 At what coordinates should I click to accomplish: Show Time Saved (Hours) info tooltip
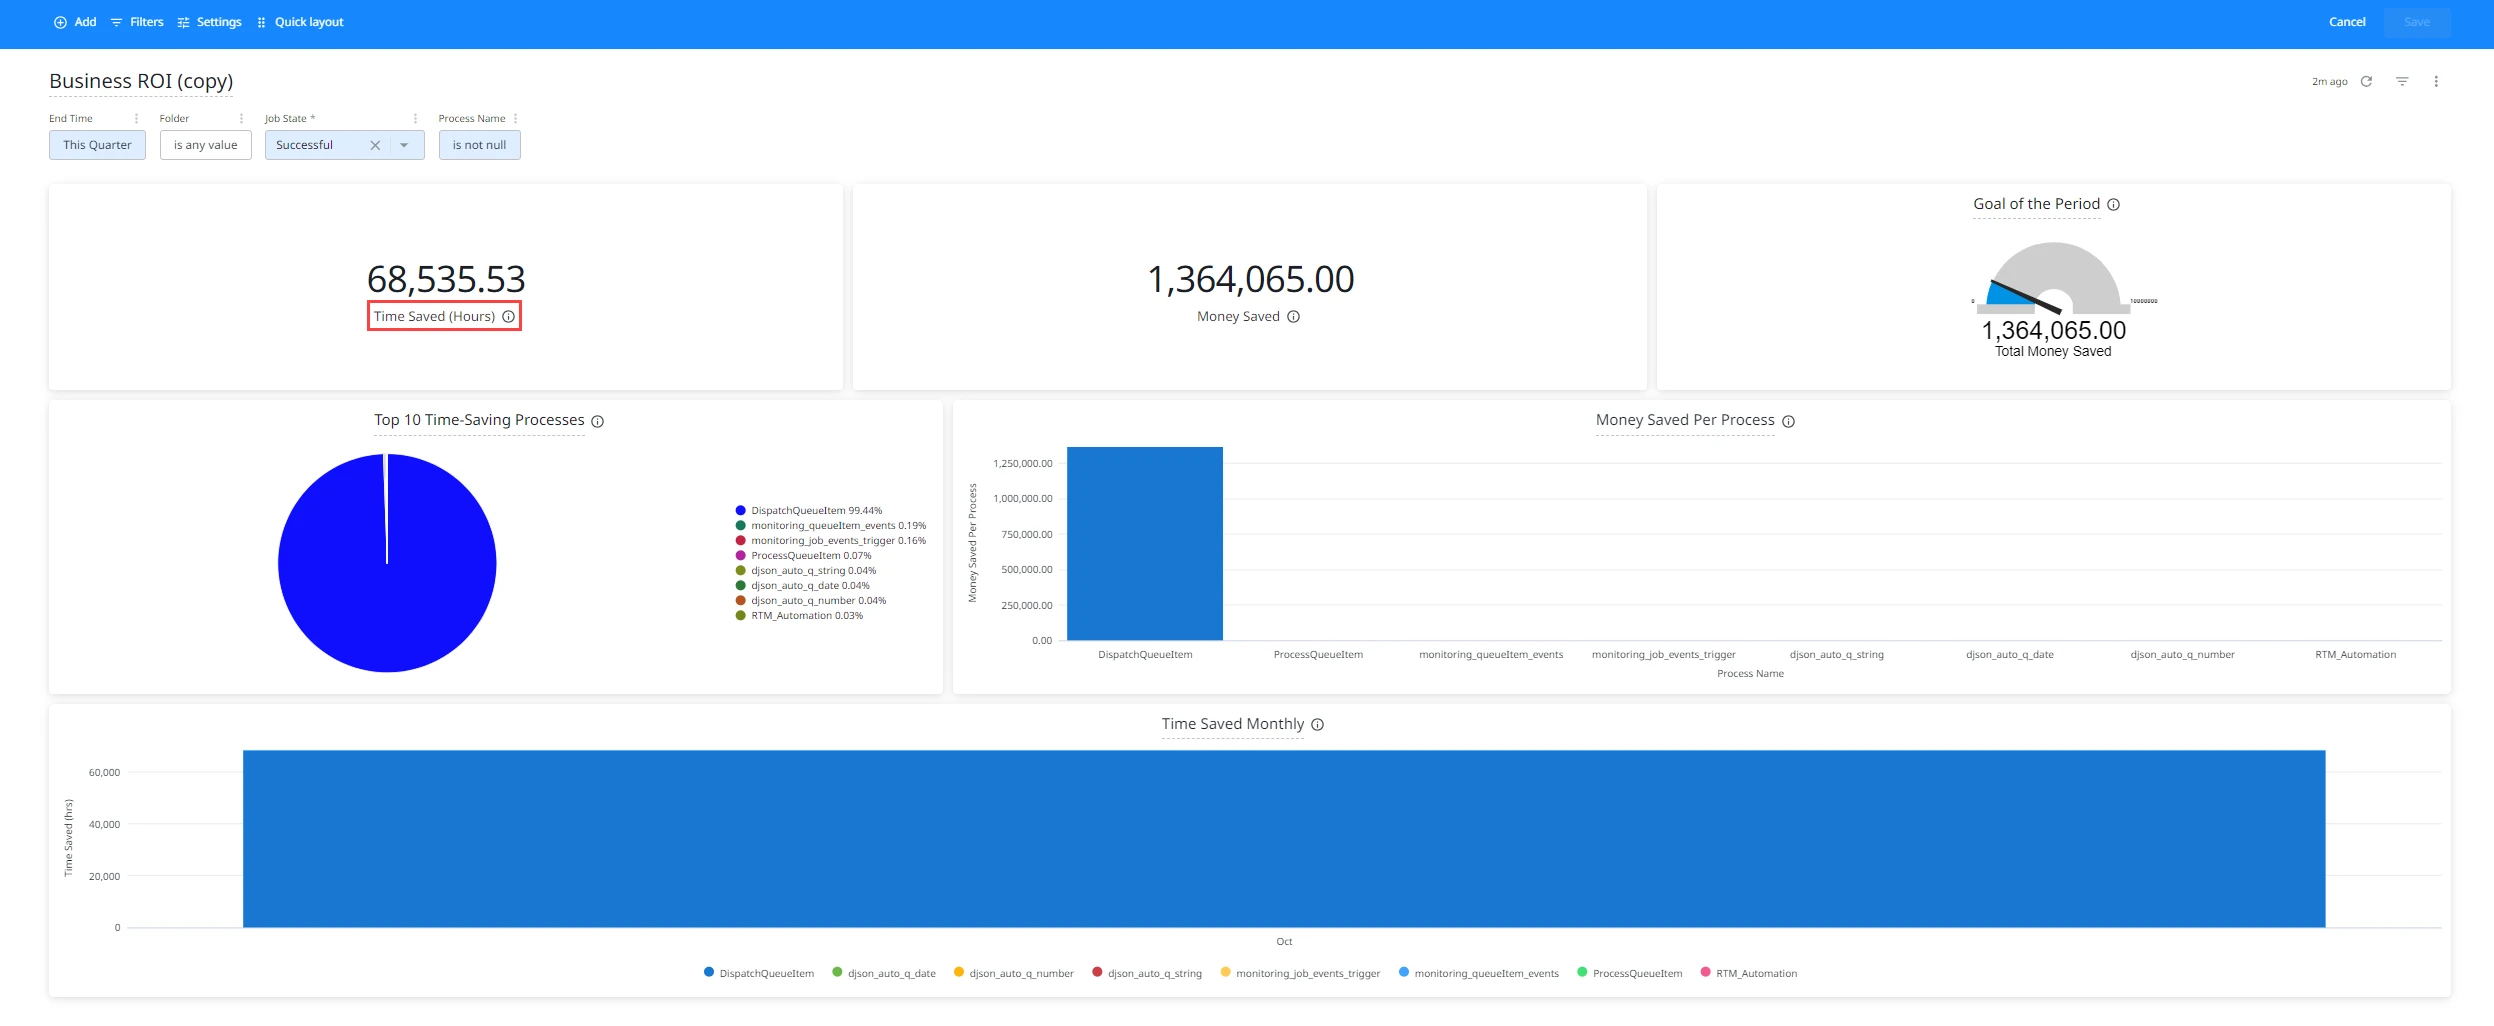pyautogui.click(x=509, y=317)
